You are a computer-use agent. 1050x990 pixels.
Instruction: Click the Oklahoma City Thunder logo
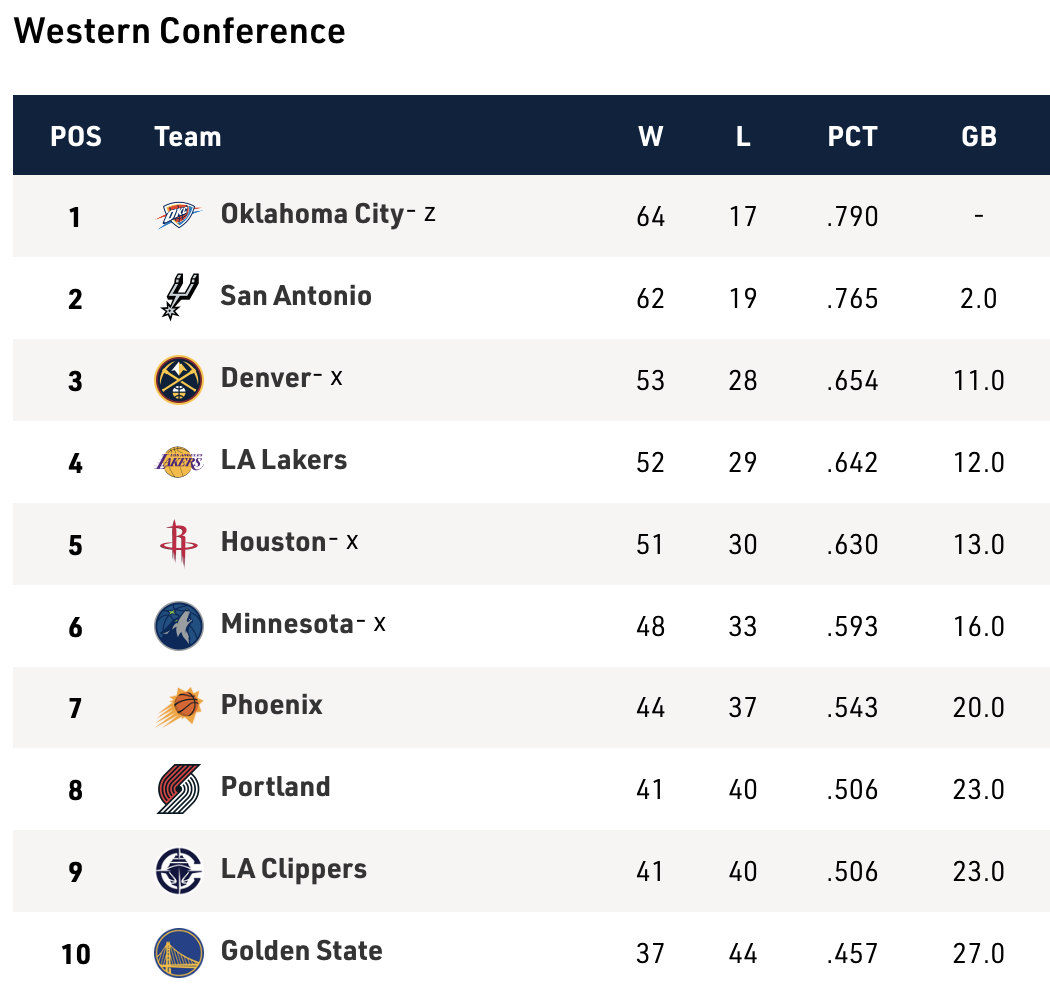179,215
